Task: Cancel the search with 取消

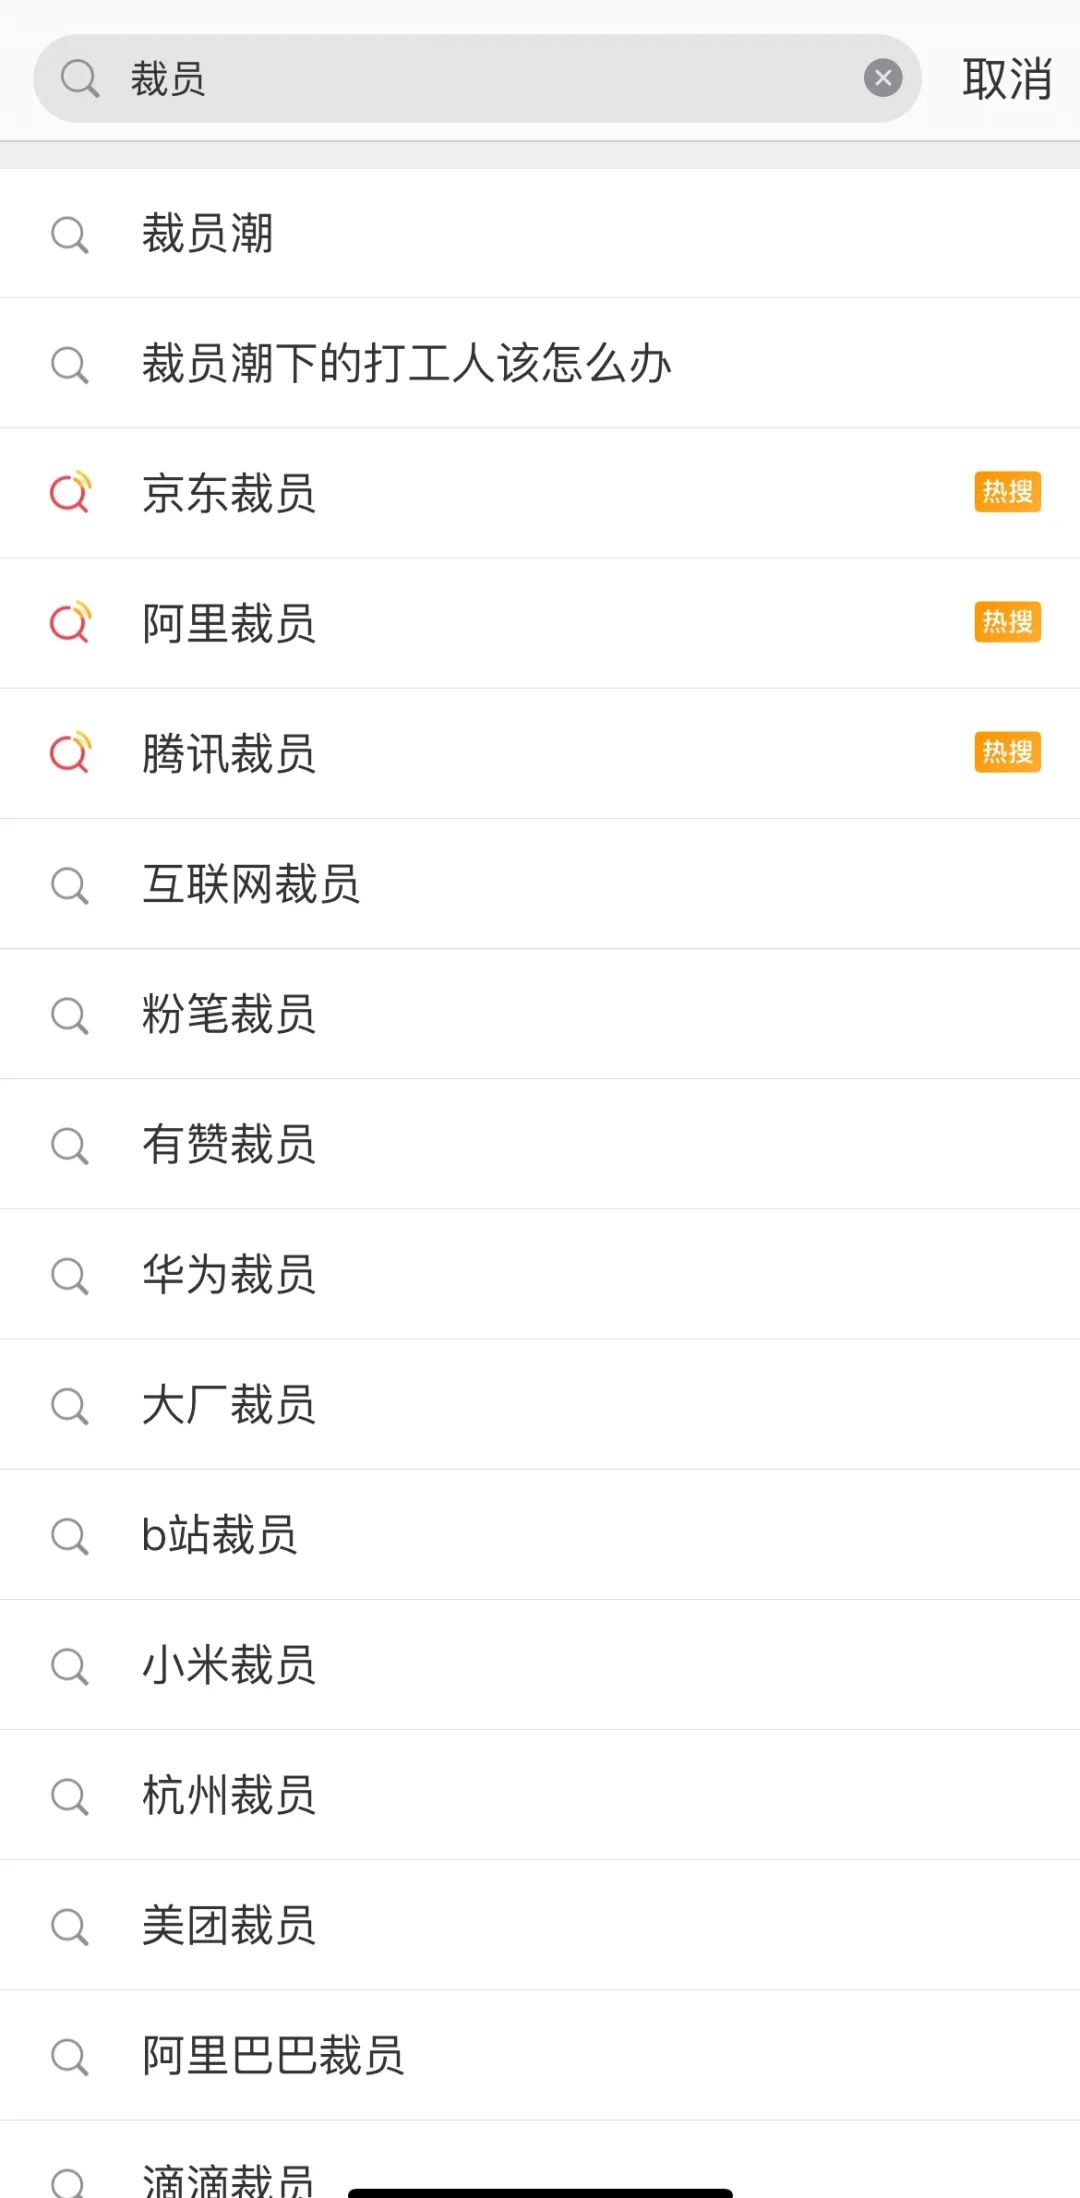Action: pyautogui.click(x=1006, y=79)
